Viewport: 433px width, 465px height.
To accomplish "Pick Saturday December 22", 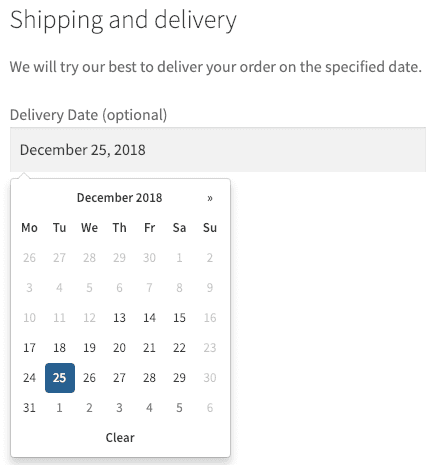I will click(x=179, y=348).
